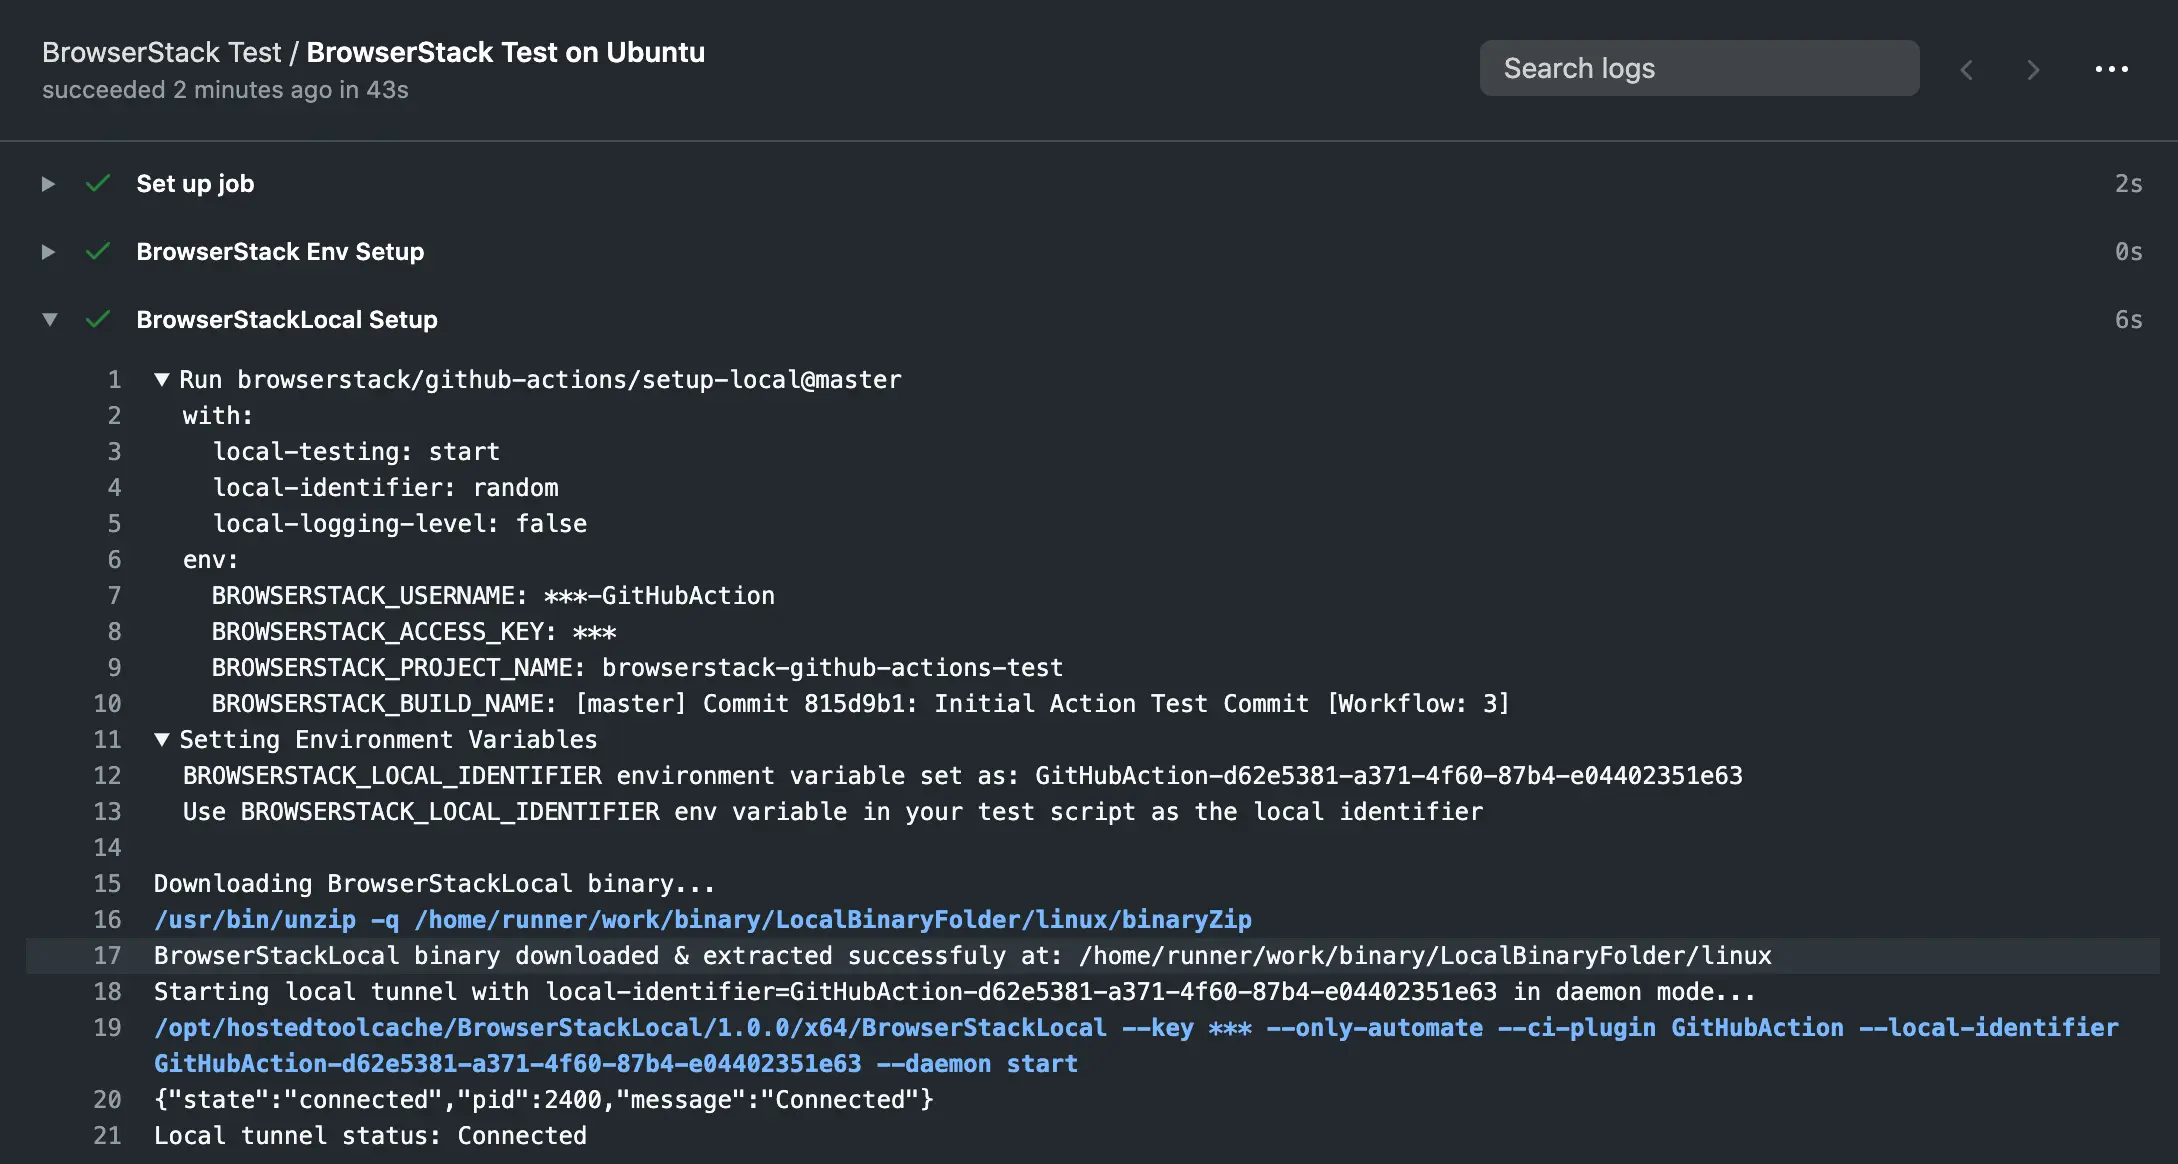Image resolution: width=2178 pixels, height=1164 pixels.
Task: Click line number 21 of the log
Action: point(107,1136)
